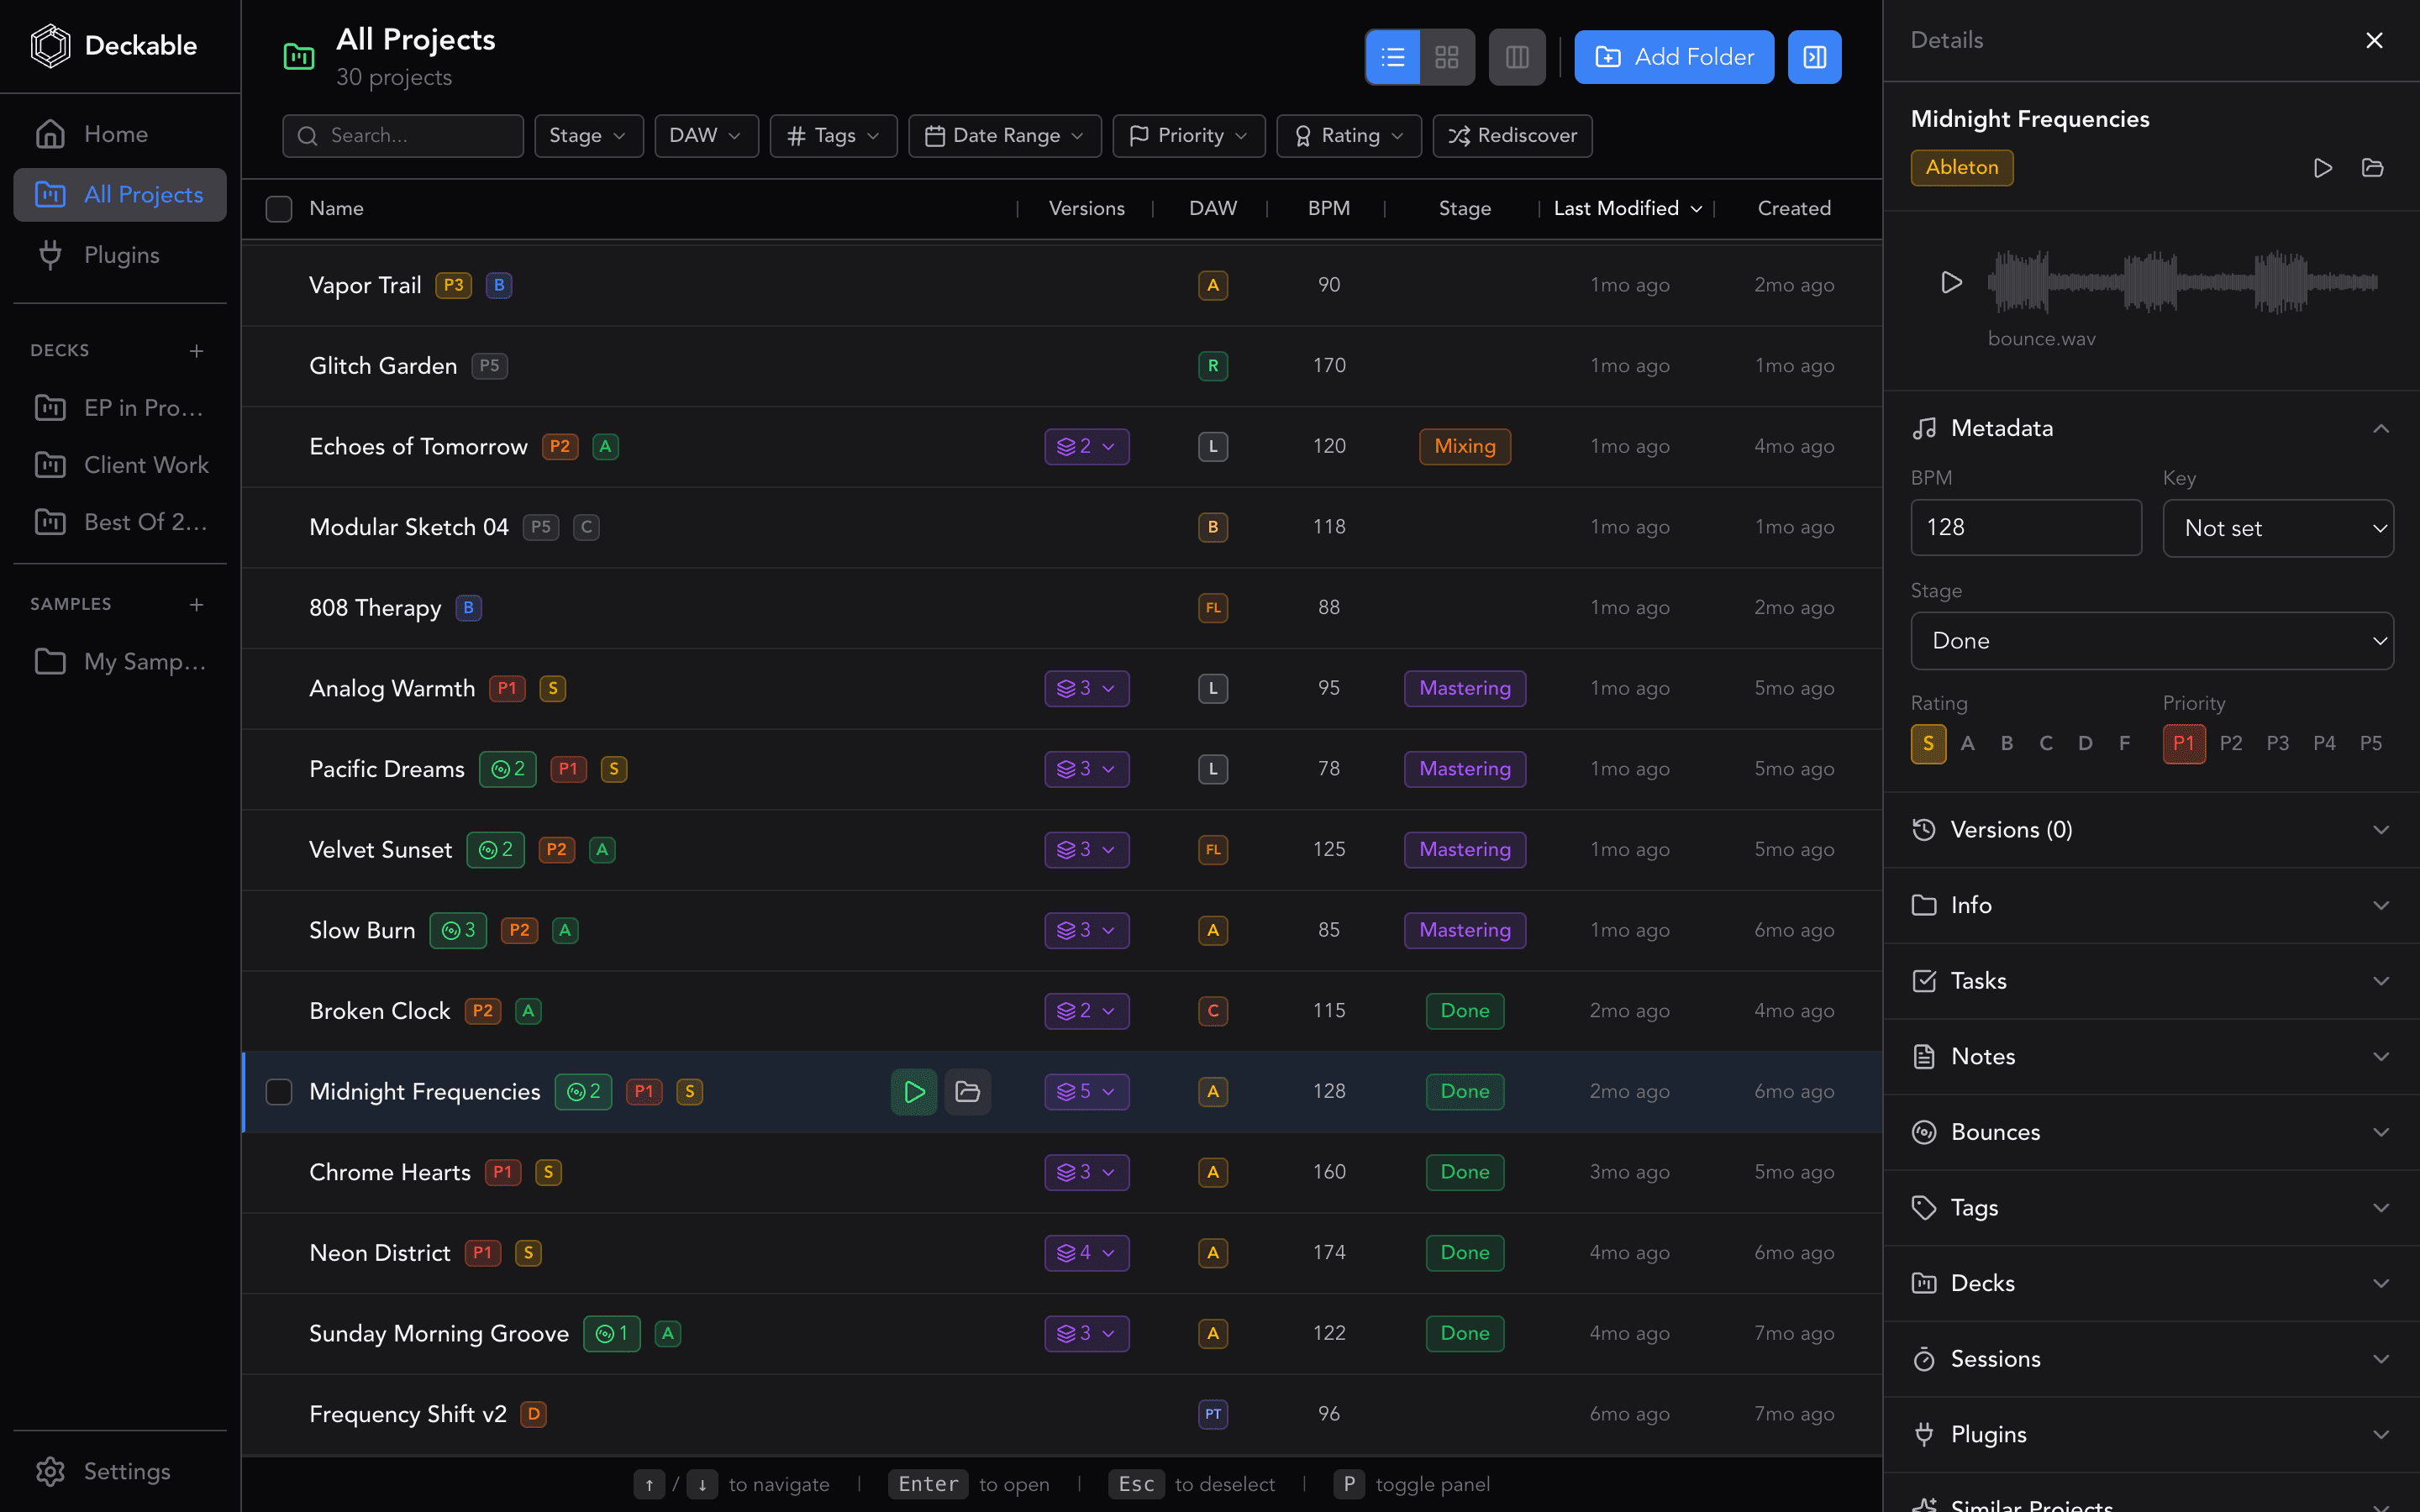This screenshot has width=2420, height=1512.
Task: Set priority to P3
Action: click(x=2277, y=744)
